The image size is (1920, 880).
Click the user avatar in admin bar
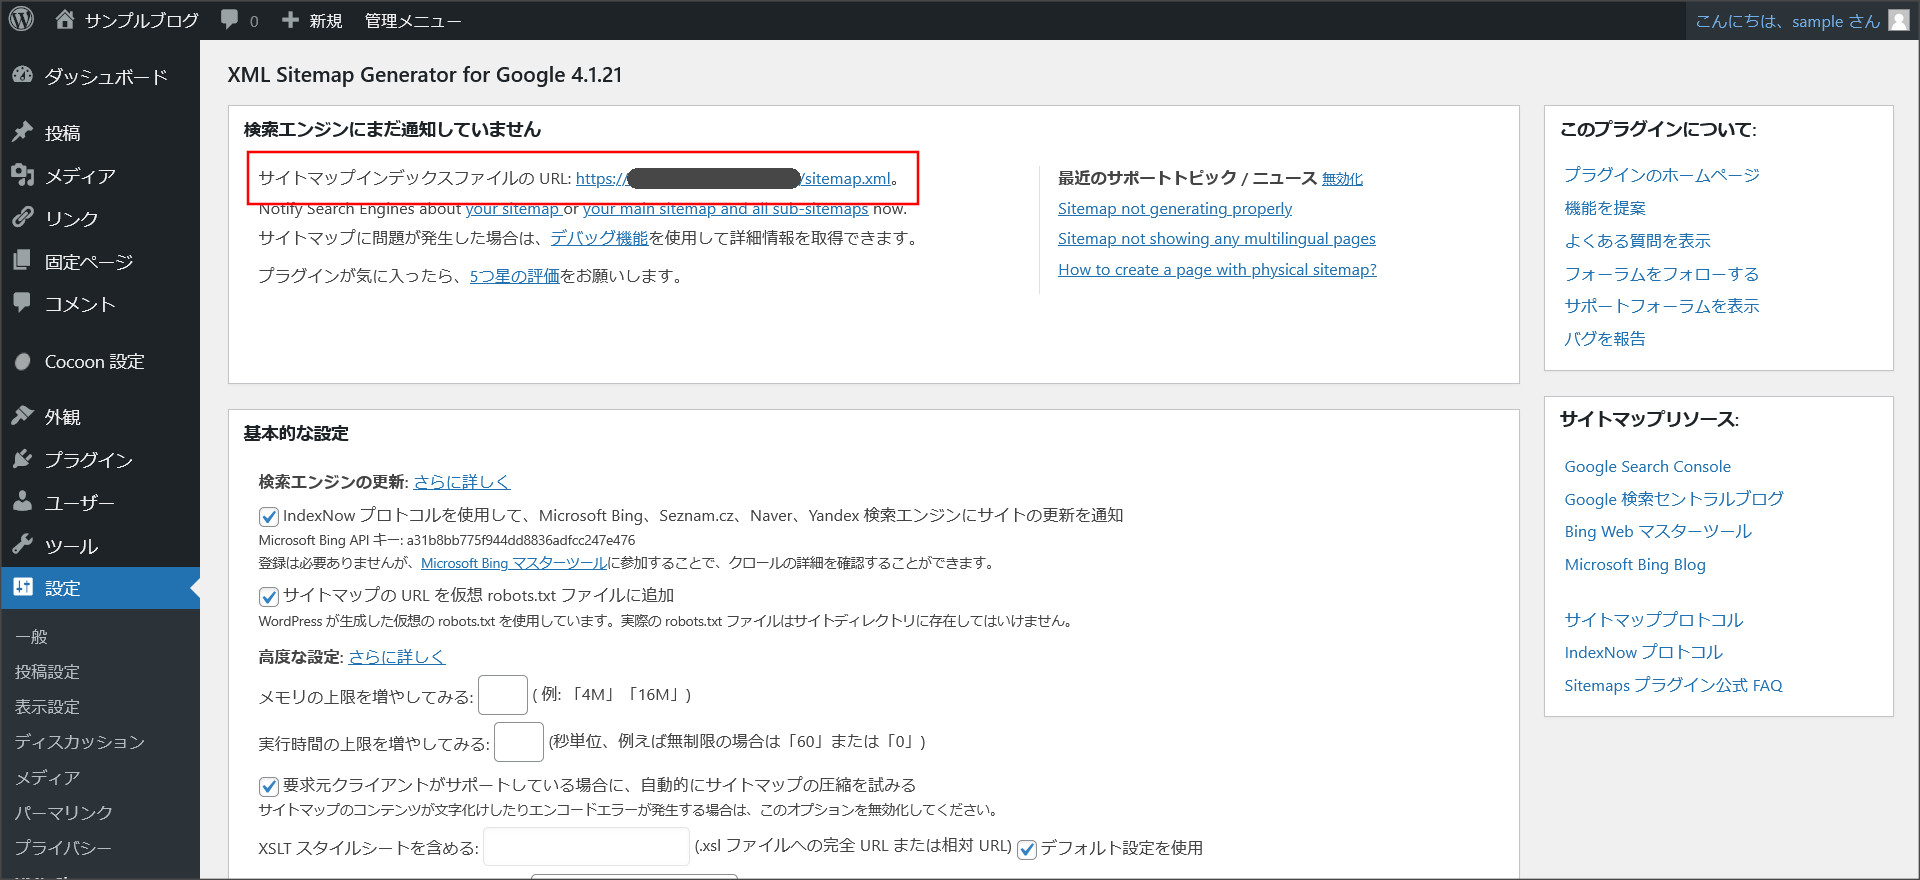tap(1898, 21)
